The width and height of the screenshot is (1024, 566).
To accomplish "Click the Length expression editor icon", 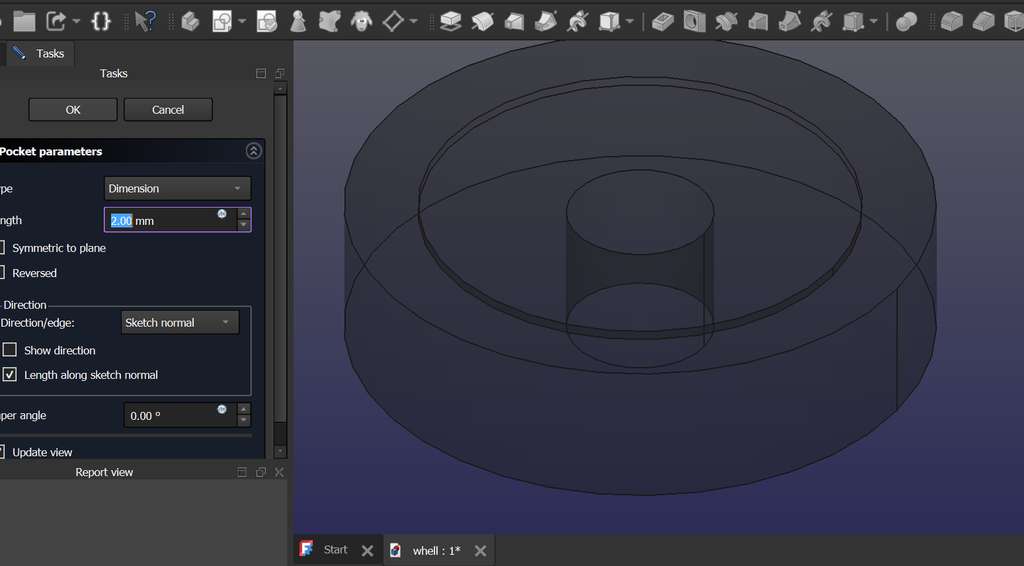I will click(221, 213).
